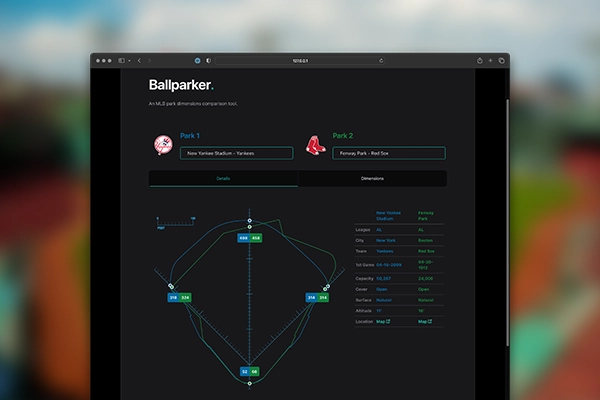Click the page vertical scrollbar
Viewport: 600px width, 400px height.
pyautogui.click(x=508, y=223)
